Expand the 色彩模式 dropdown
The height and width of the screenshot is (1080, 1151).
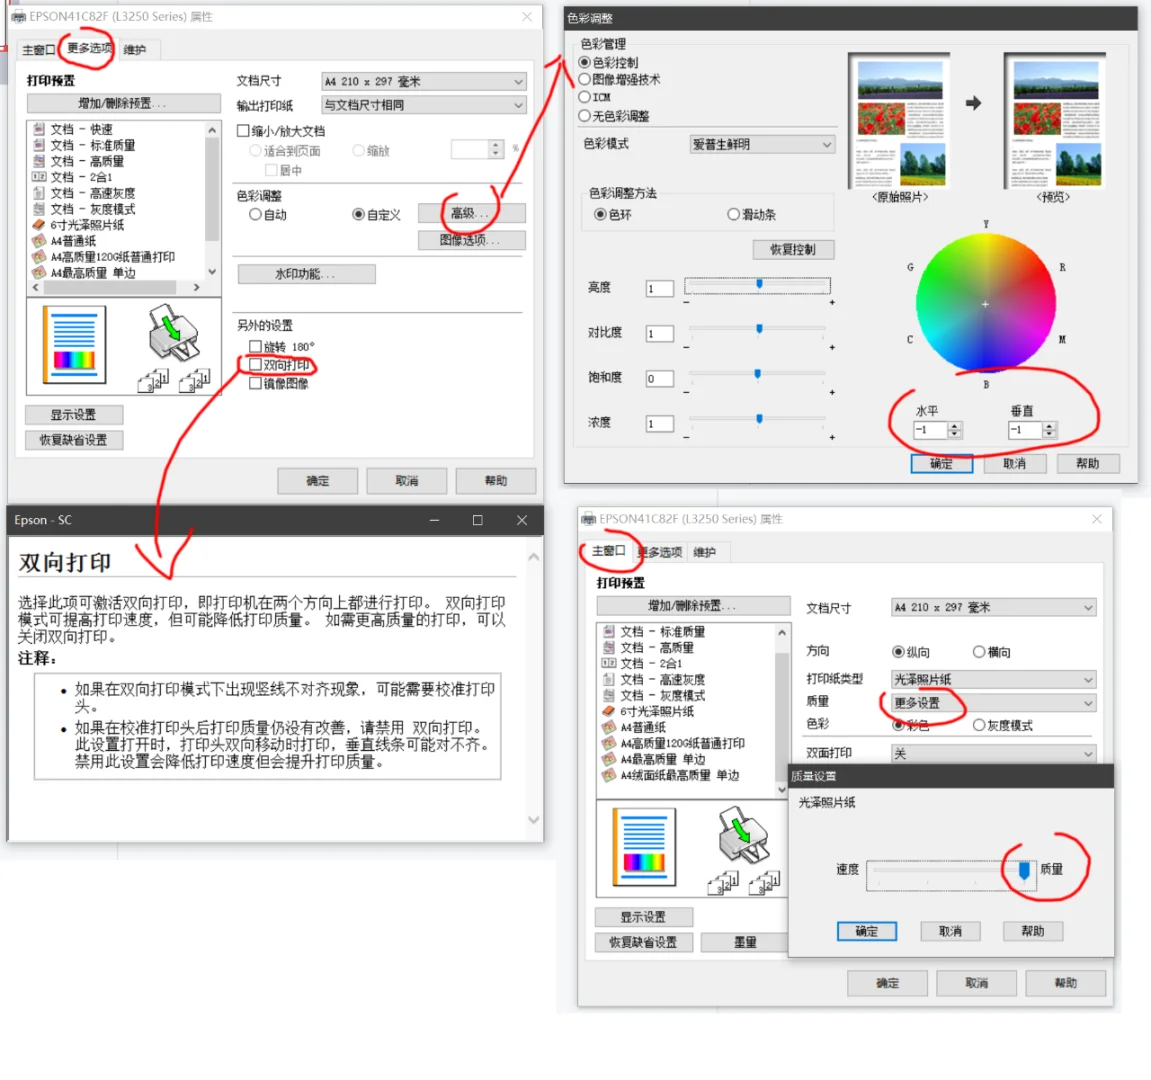tap(763, 145)
